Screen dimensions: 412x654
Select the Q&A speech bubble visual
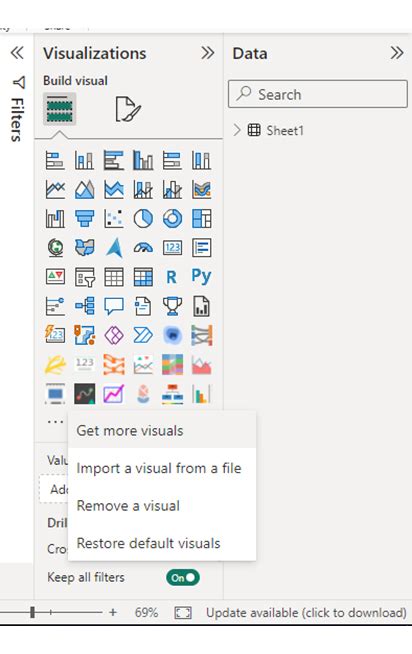[x=114, y=306]
